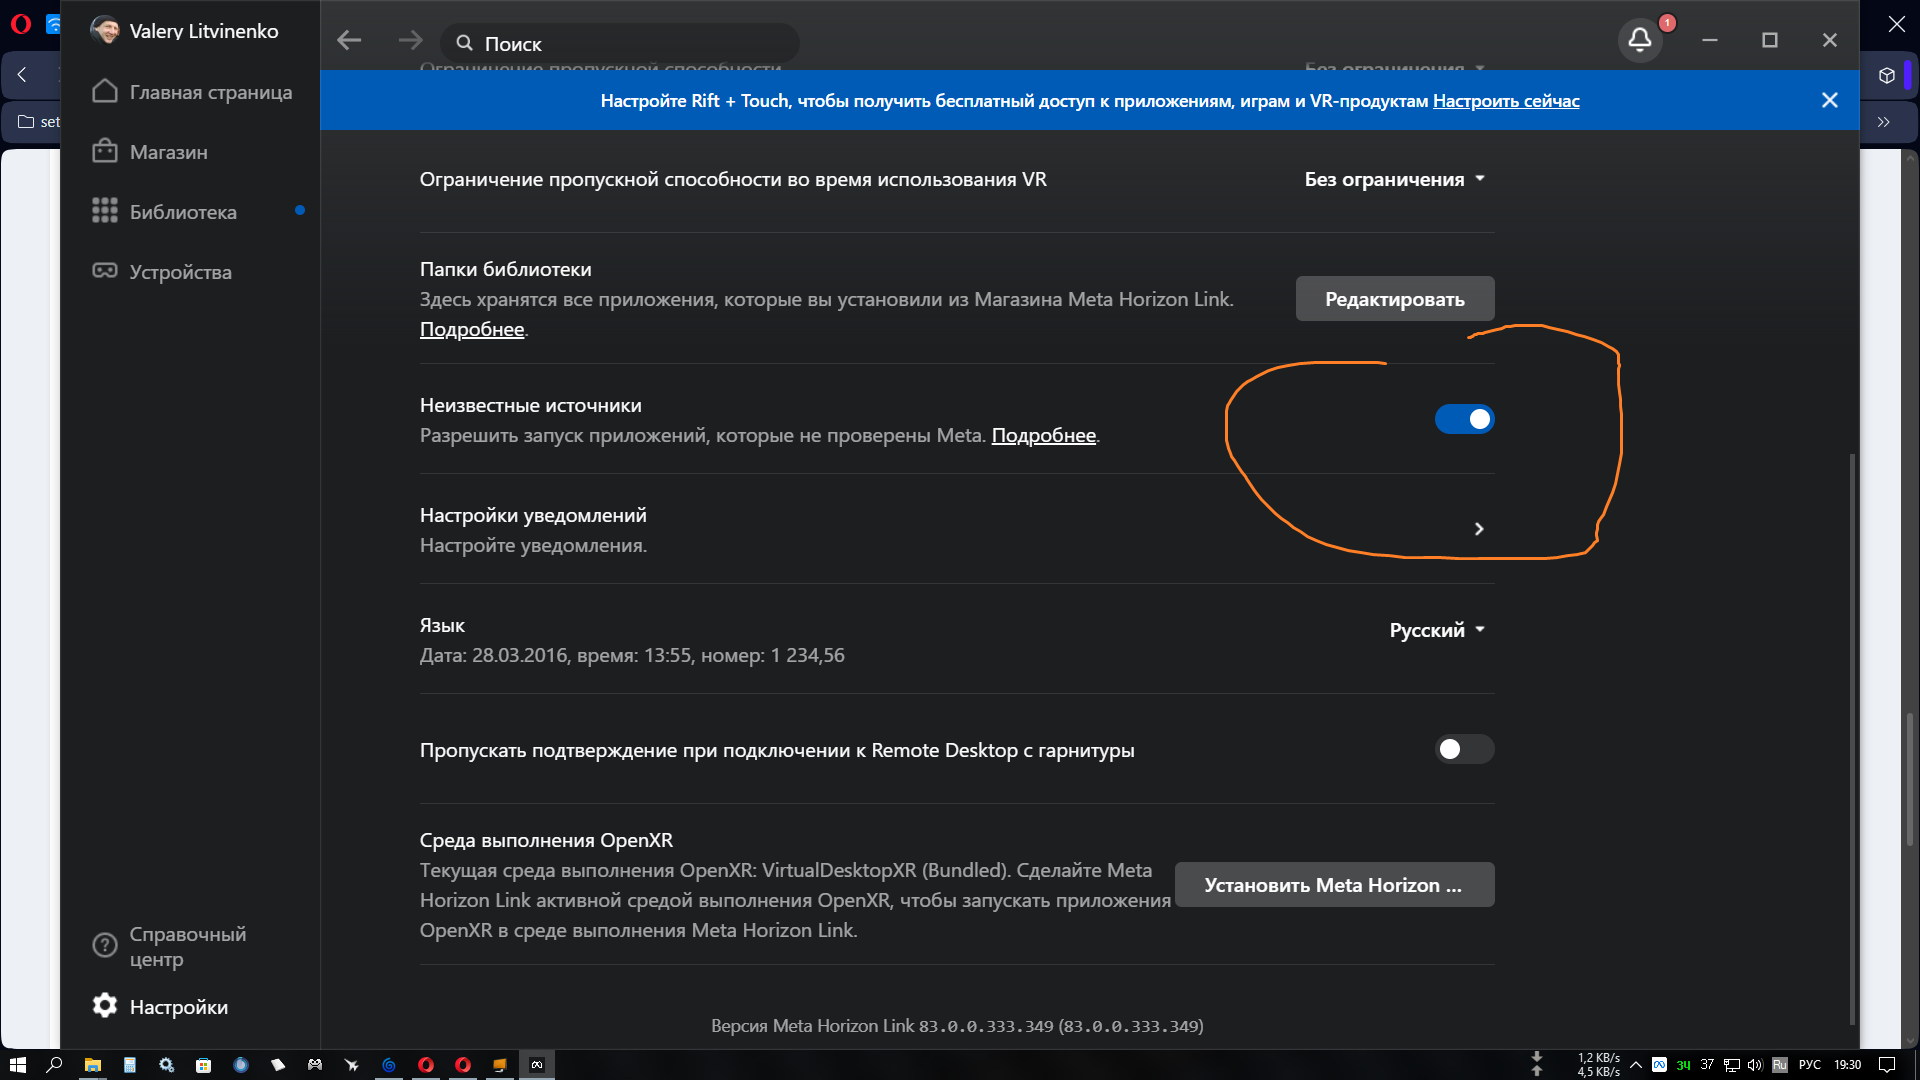This screenshot has height=1080, width=1920.
Task: Click the Opera logo in the browser window
Action: tap(21, 24)
